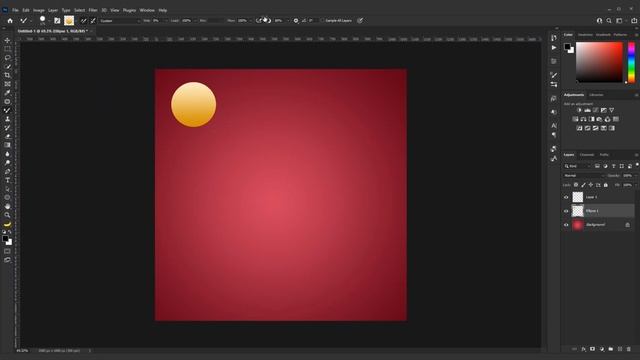Select the Rectangular Marquee tool
640x360 pixels.
pyautogui.click(x=7, y=49)
